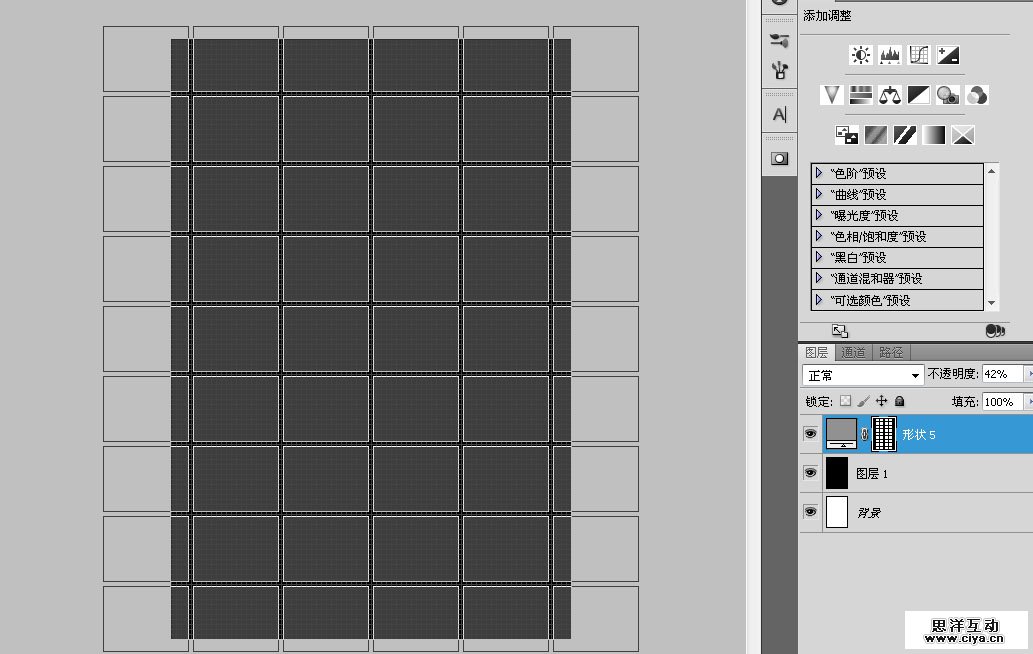Lock image pixels (brush icon)

coord(863,400)
